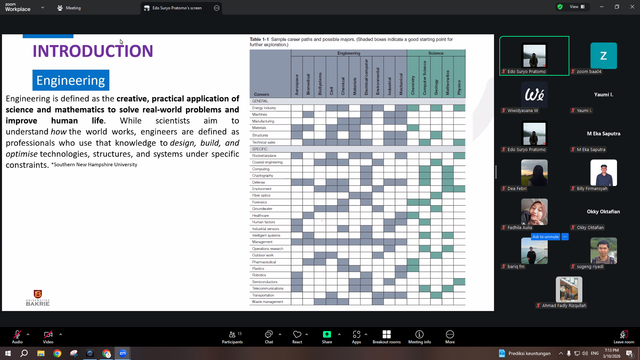Click the Universitas Bakrie logo on slide
This screenshot has width=640, height=360.
pyautogui.click(x=38, y=298)
